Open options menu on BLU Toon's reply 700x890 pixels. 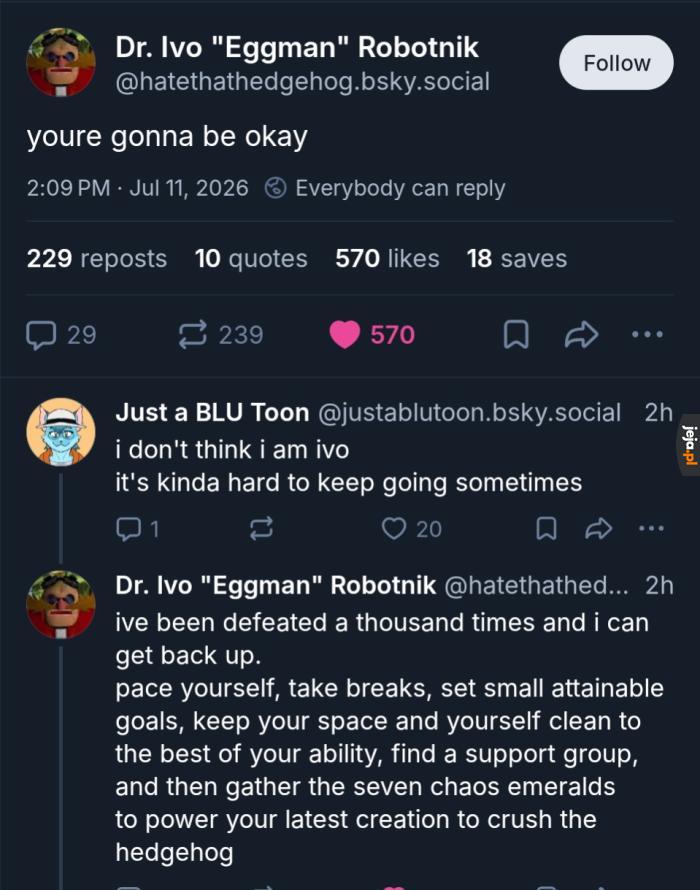pos(651,529)
